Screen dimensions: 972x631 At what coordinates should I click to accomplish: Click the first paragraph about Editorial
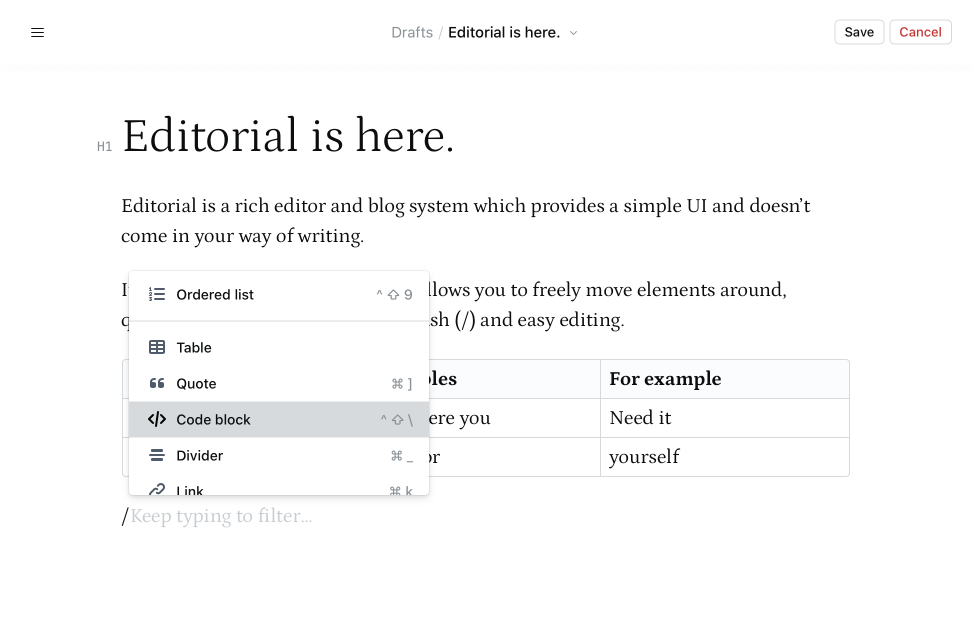click(466, 221)
